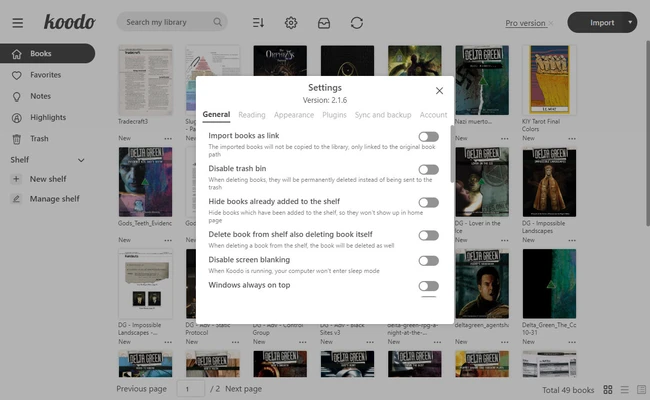Switch to cover view icon
Viewport: 650px width, 400px height.
click(641, 390)
